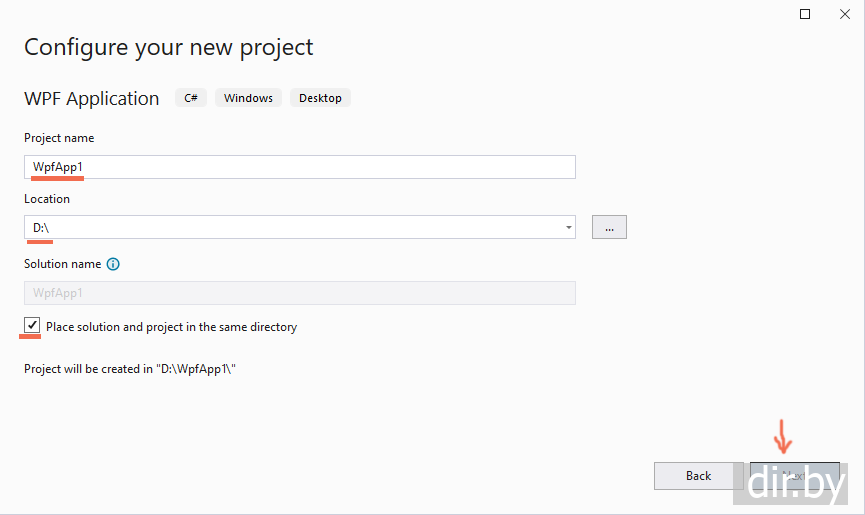
Task: Close the Configure your new project dialog
Action: (843, 14)
